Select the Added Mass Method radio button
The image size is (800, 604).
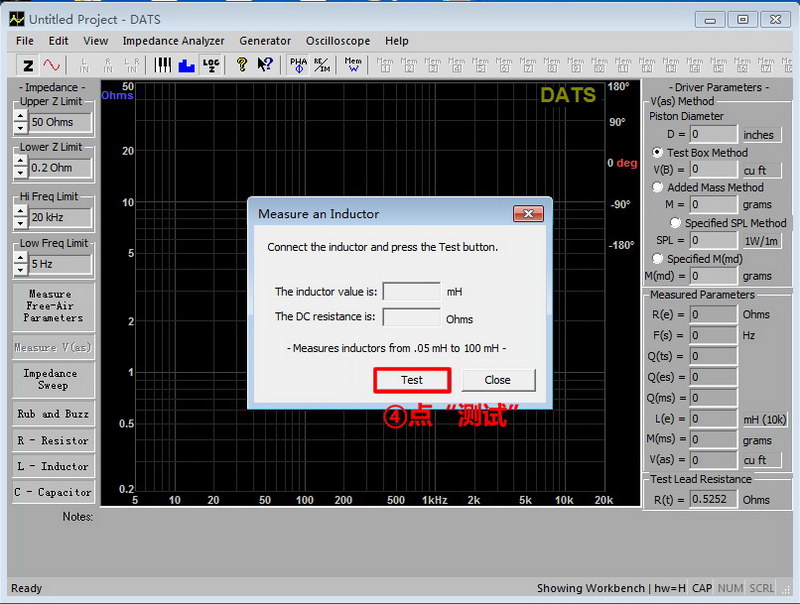click(x=657, y=187)
